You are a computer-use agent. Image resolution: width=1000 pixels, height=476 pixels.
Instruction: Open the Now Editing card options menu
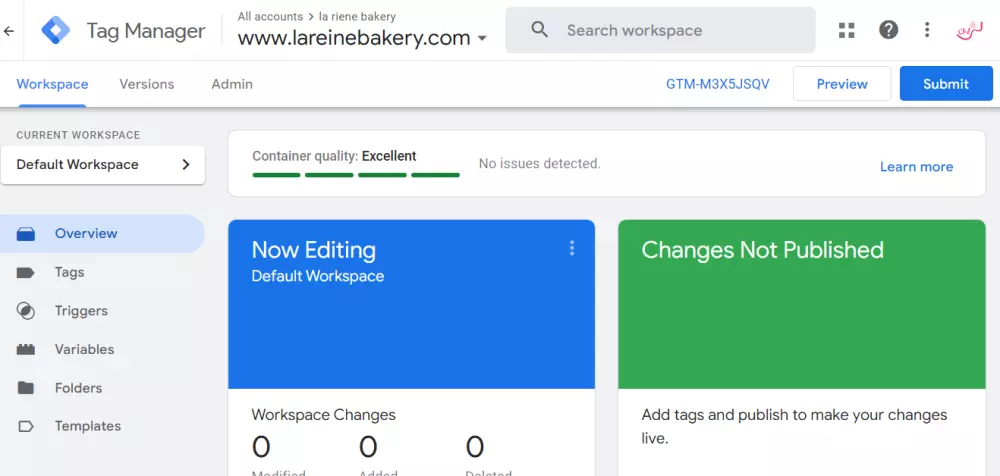pyautogui.click(x=572, y=248)
